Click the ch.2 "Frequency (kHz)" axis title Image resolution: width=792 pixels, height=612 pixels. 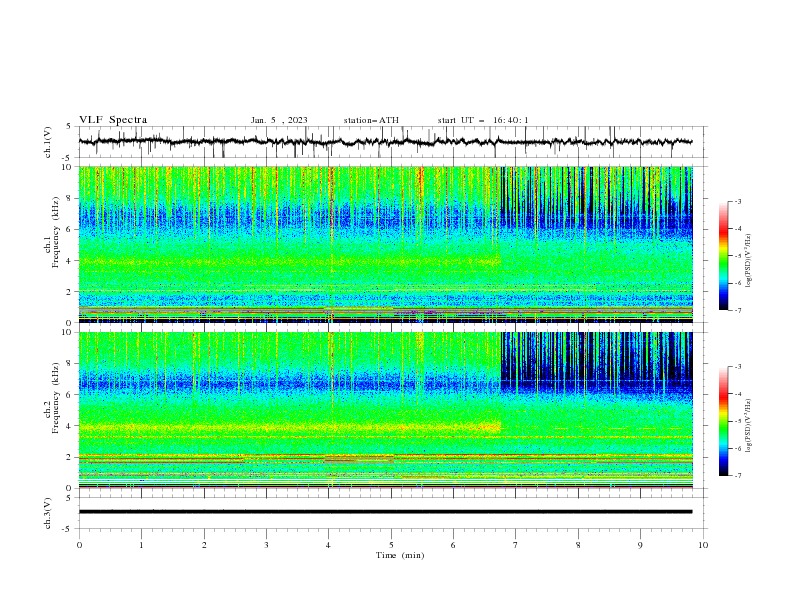56,397
